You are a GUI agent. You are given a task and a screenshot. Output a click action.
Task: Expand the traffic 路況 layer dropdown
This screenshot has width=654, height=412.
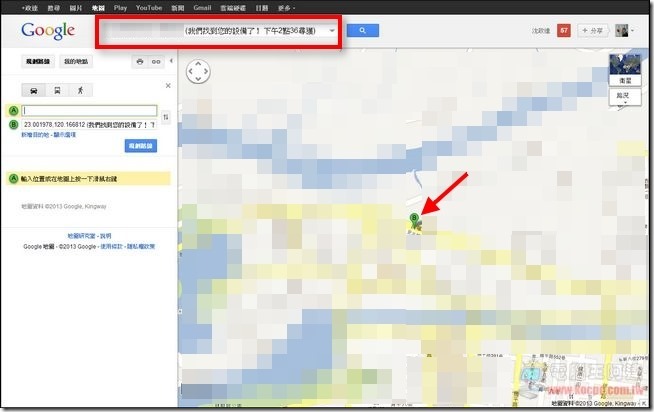625,98
